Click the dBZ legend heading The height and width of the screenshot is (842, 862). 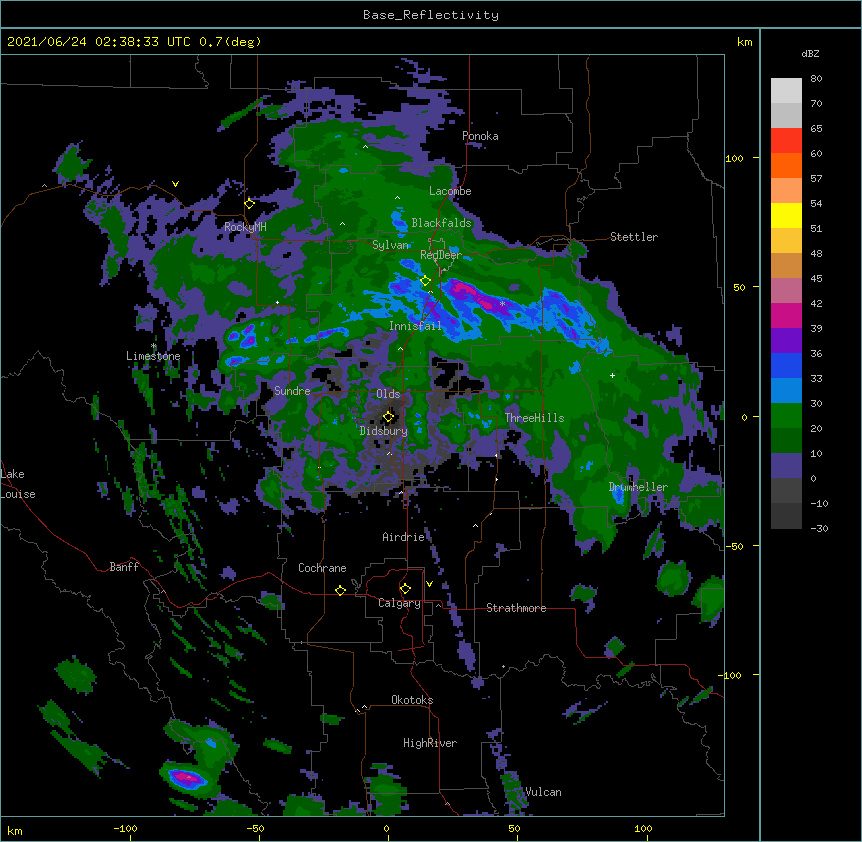click(810, 53)
